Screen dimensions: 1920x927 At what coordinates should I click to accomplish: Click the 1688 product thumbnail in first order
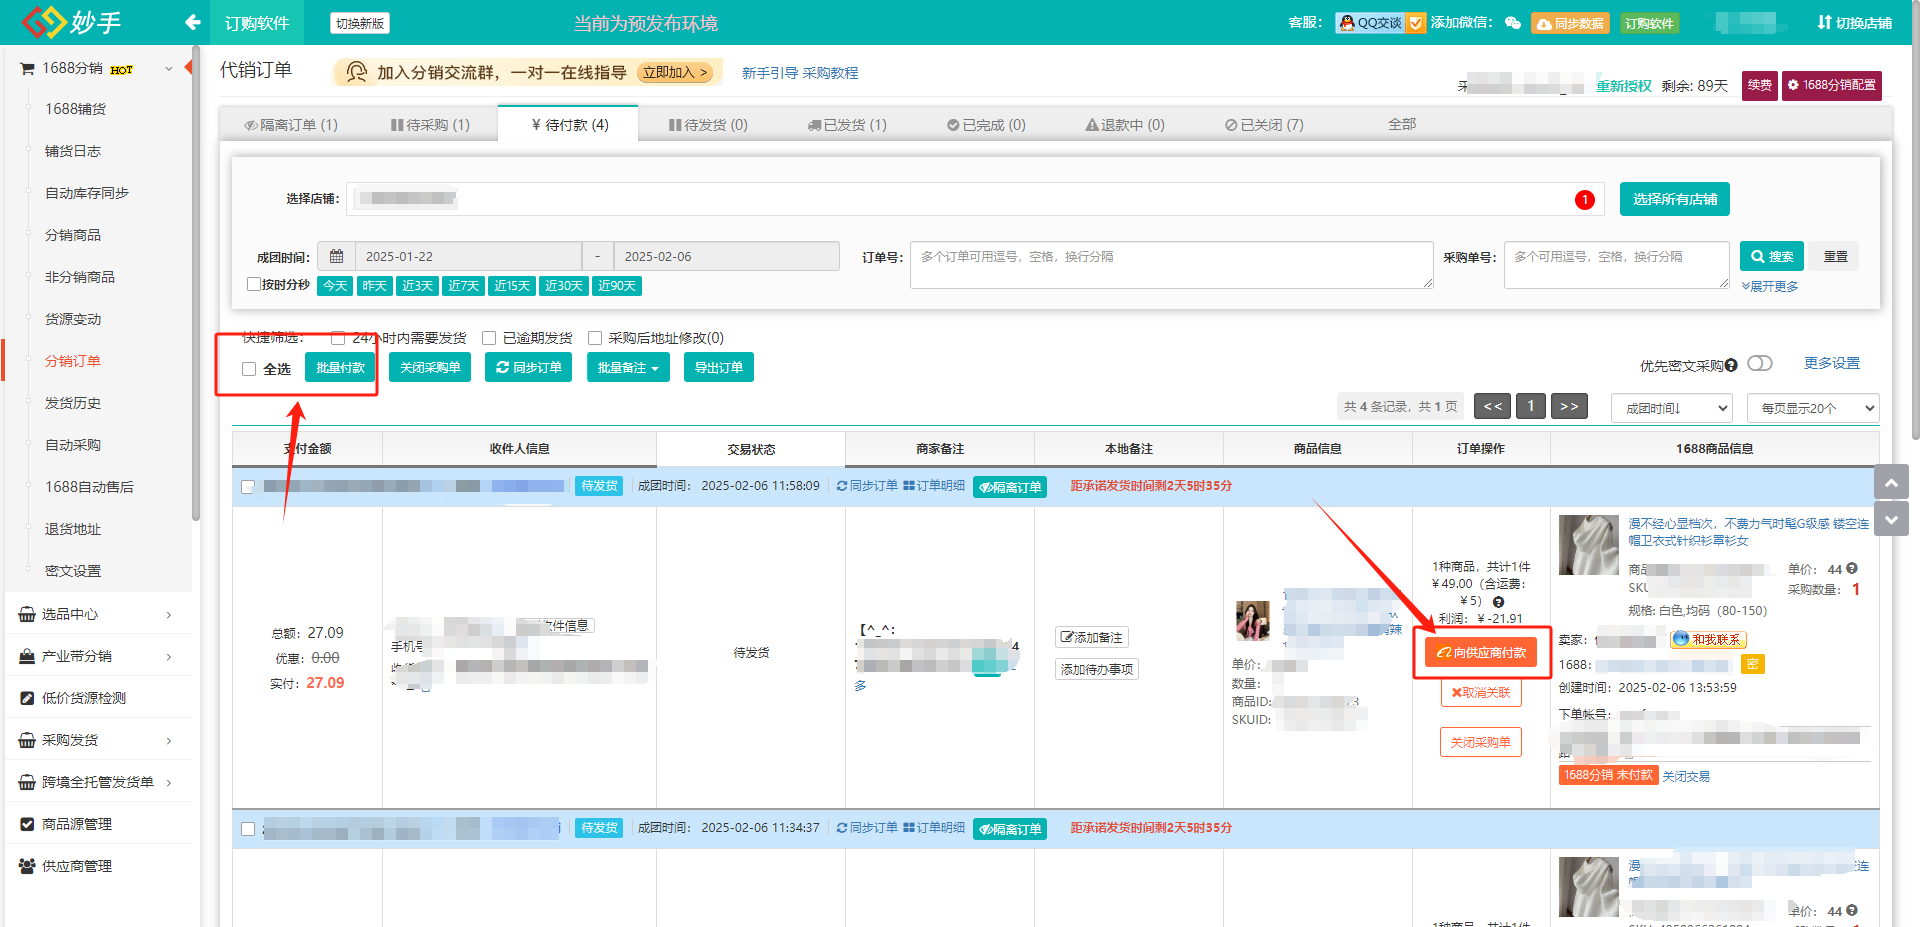[1588, 545]
